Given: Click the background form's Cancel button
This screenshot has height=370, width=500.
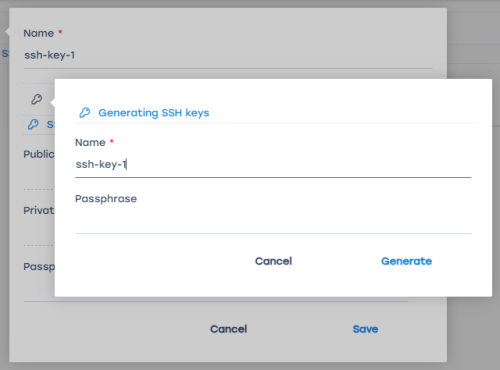Looking at the screenshot, I should [x=229, y=329].
